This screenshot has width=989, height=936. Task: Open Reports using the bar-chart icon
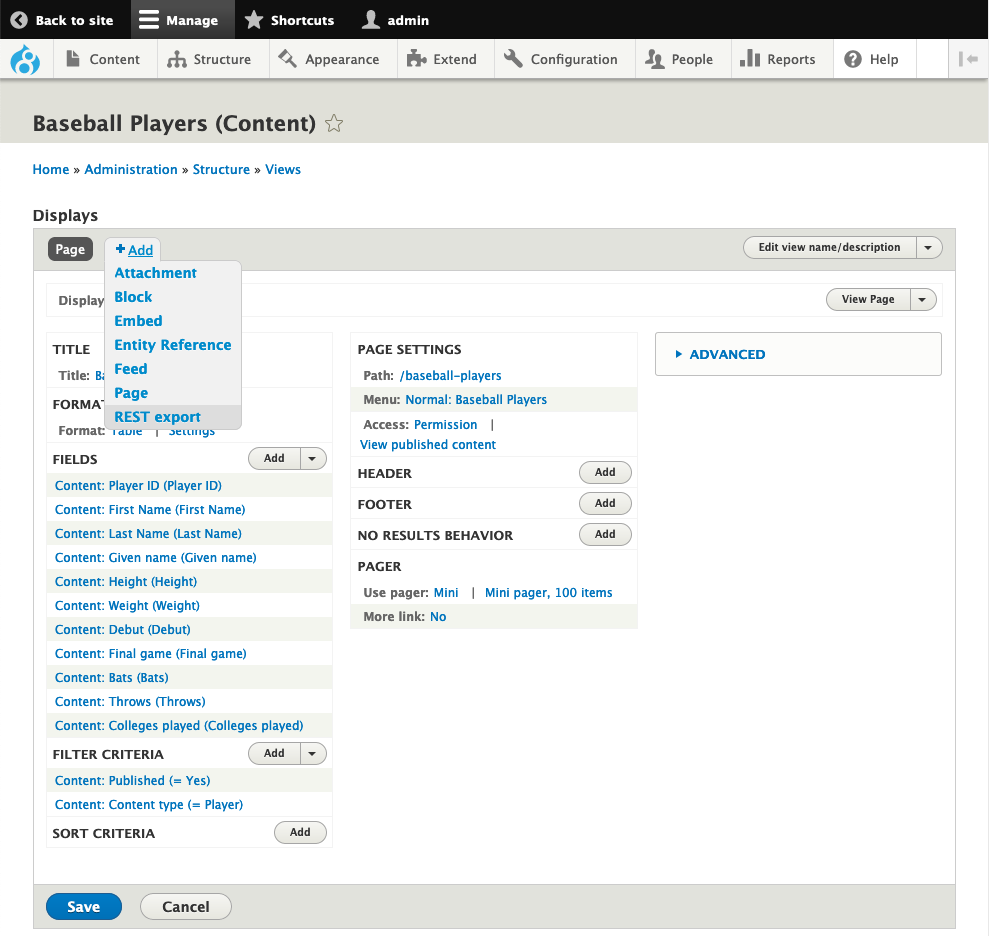click(752, 59)
